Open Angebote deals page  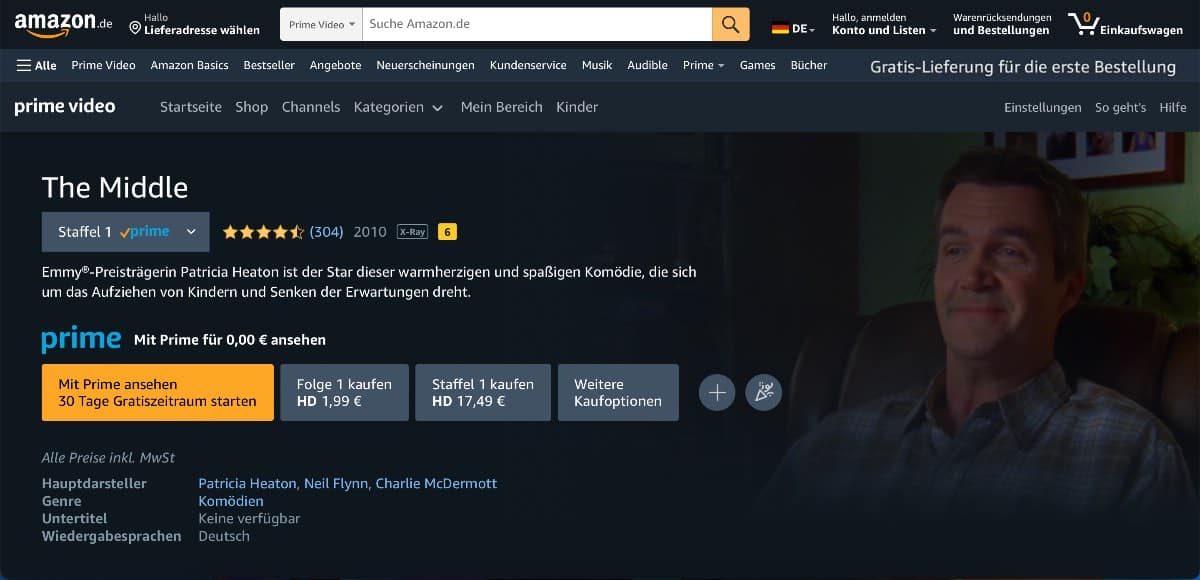(x=335, y=65)
